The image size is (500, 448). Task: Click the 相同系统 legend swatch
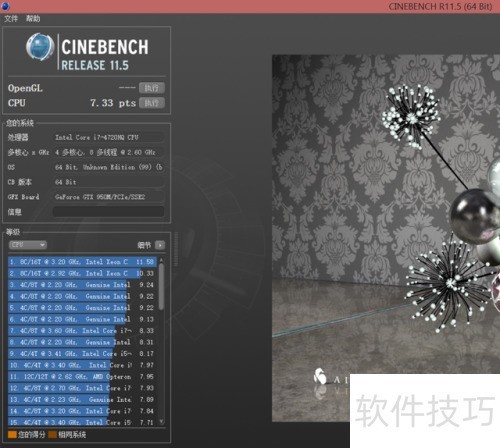pyautogui.click(x=52, y=435)
